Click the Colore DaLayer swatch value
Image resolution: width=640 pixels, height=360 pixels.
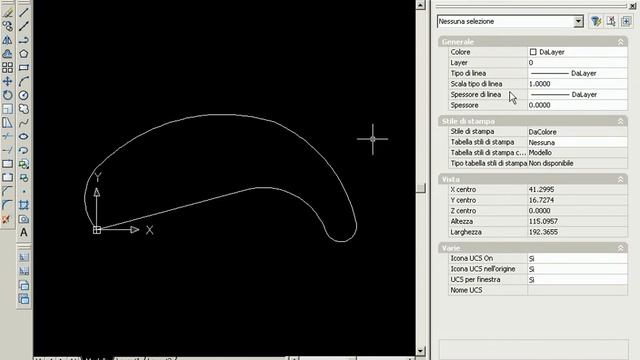[x=578, y=52]
